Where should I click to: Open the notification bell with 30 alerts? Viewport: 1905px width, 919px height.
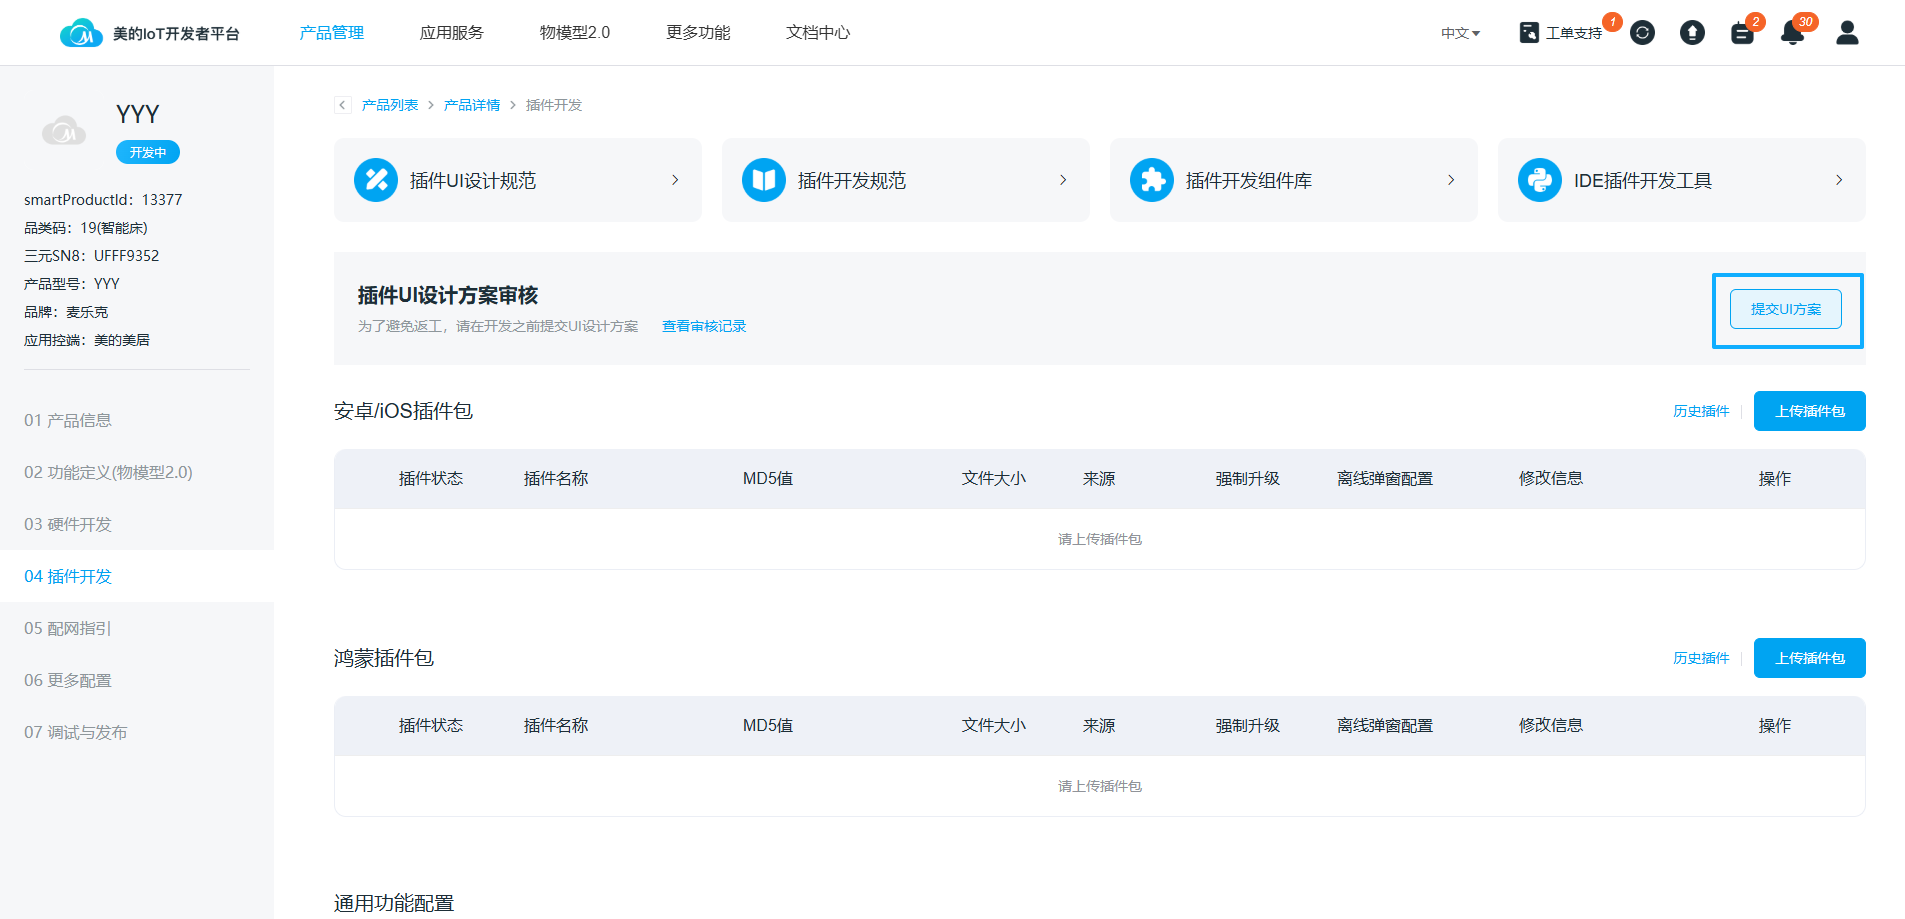click(1792, 33)
